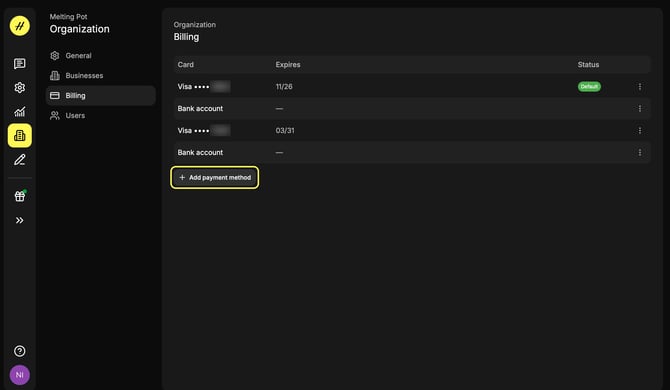This screenshot has width=670, height=390.
Task: Click the yellow app logo icon
Action: [20, 26]
